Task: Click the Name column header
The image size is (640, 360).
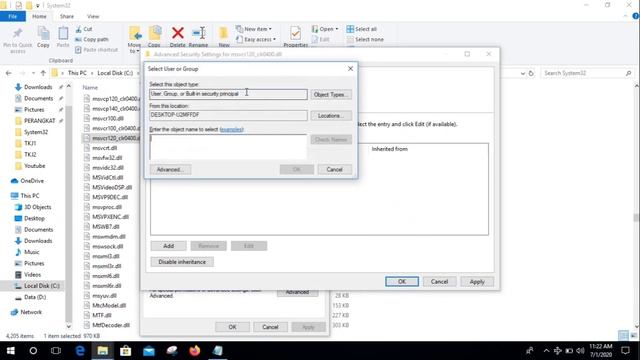Action: (90, 87)
